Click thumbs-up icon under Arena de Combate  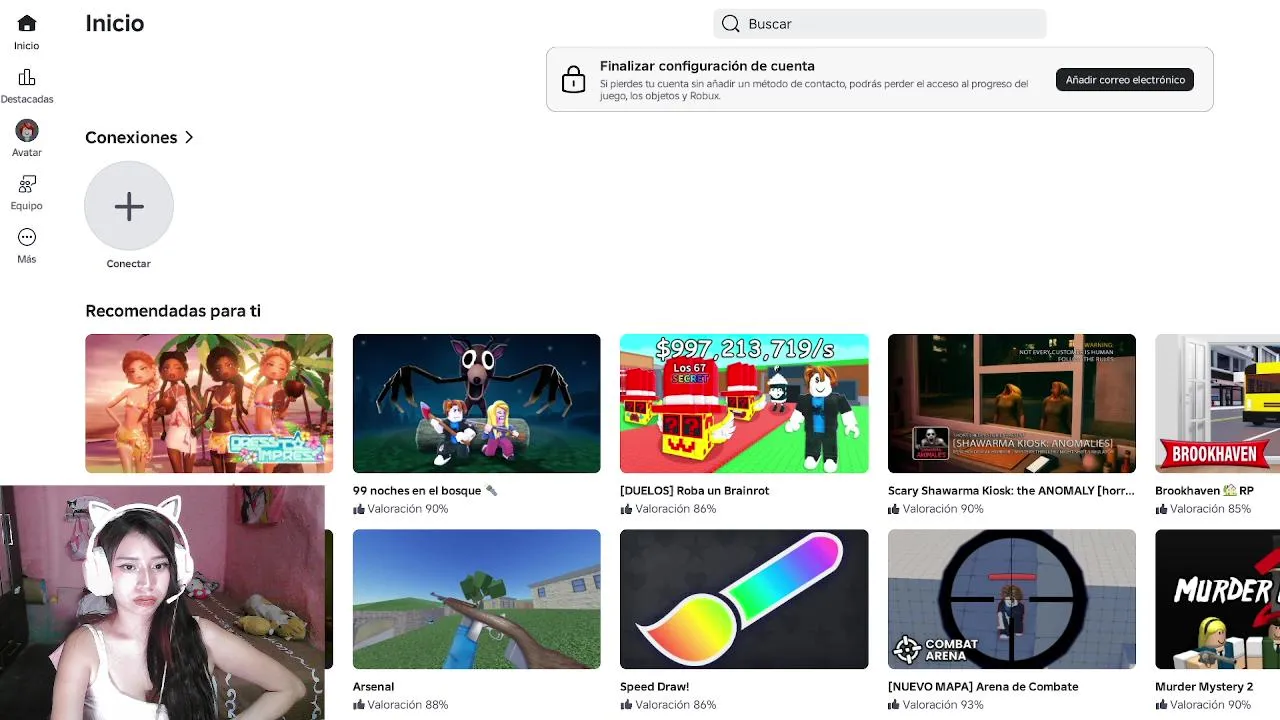[894, 705]
